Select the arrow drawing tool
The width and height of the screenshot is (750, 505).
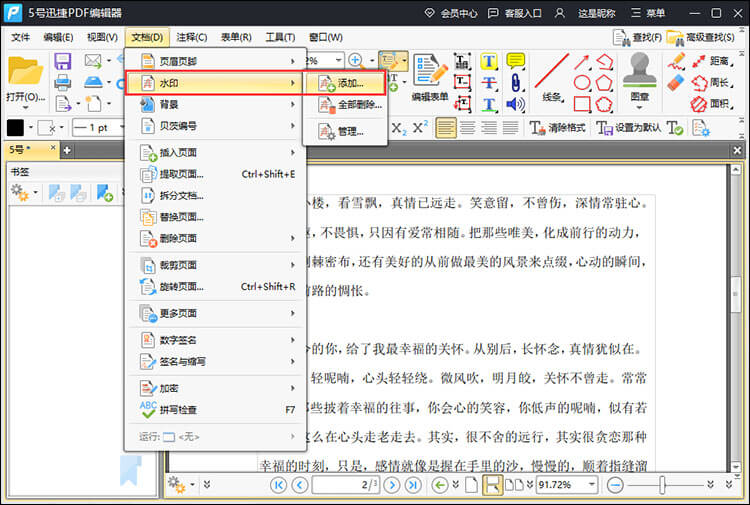coord(582,62)
